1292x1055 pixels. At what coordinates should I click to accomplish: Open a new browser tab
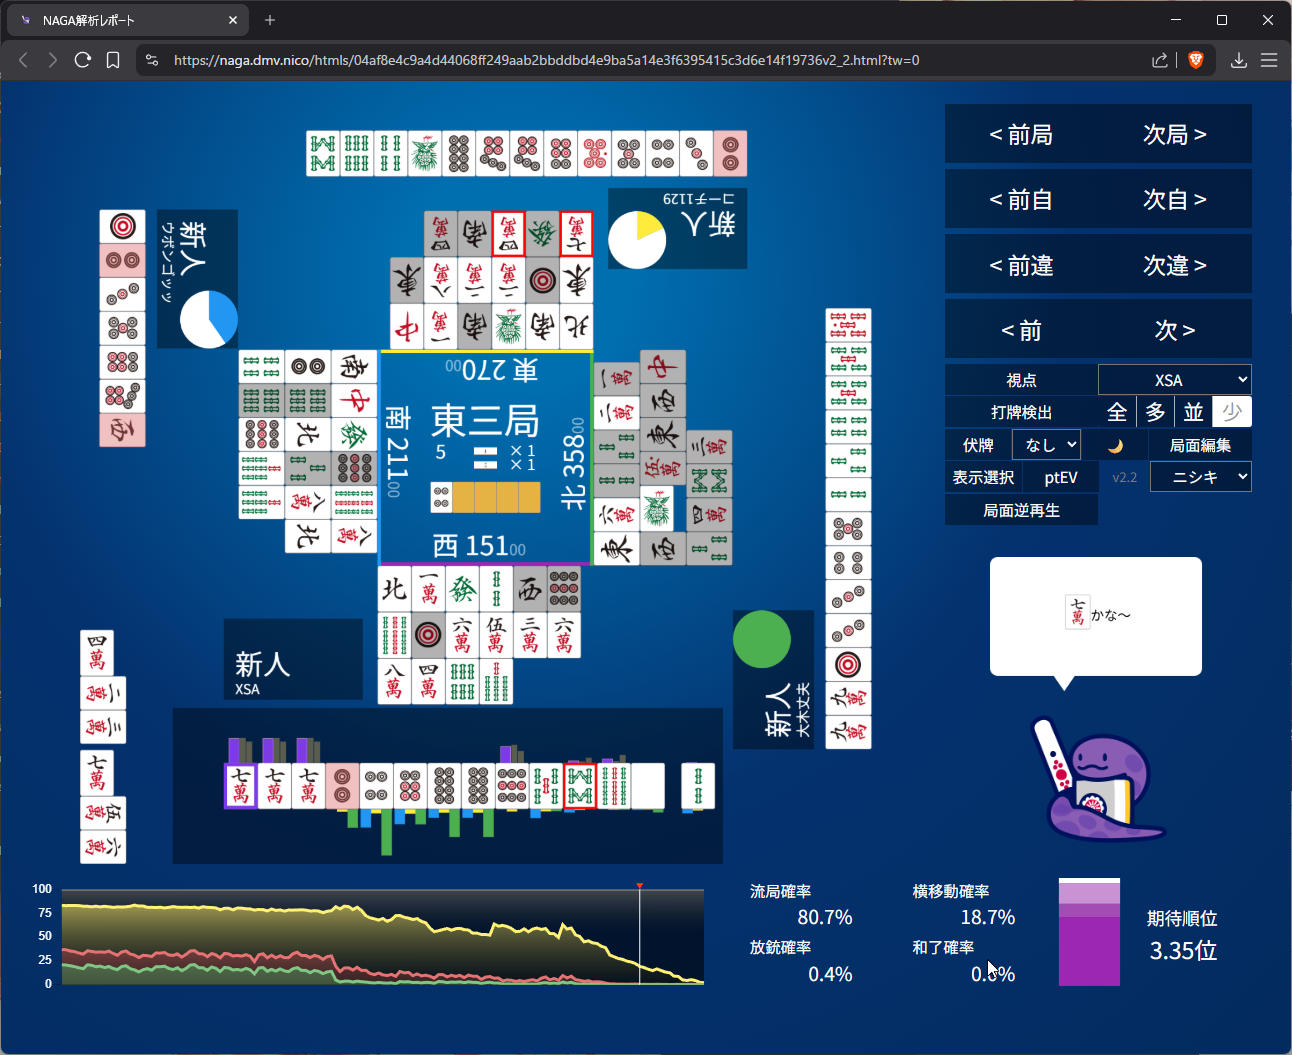pos(270,20)
